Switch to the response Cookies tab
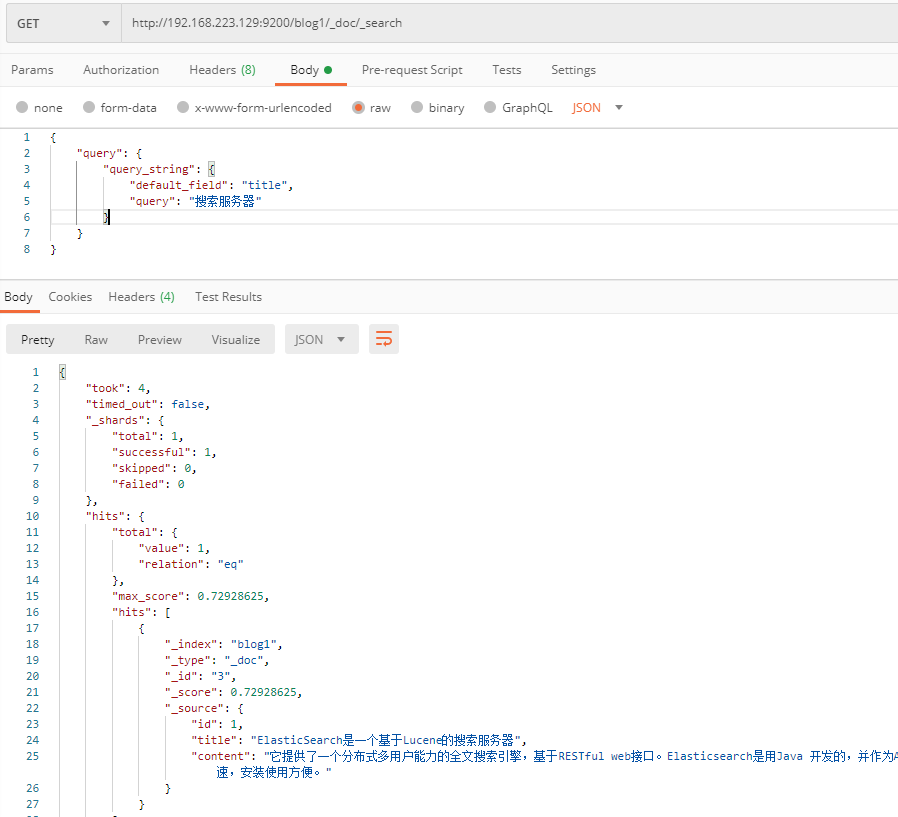Viewport: 898px width, 817px height. pos(70,297)
